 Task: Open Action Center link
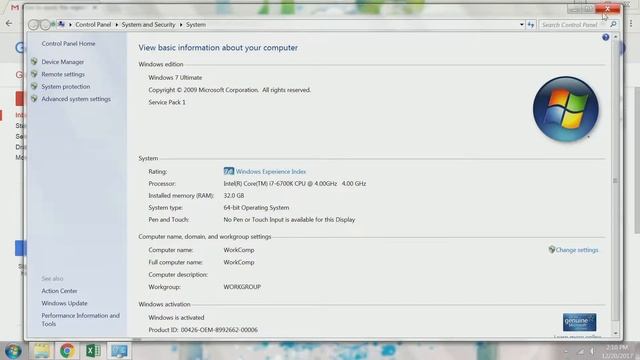[59, 291]
